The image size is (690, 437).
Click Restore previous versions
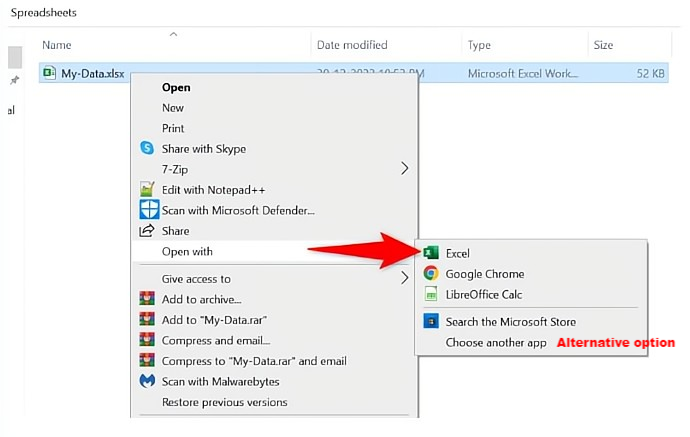[x=224, y=402]
